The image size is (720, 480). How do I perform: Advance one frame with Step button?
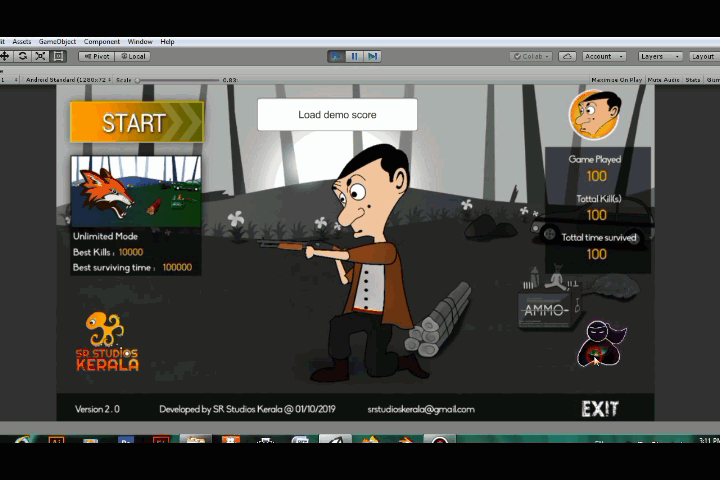tap(372, 56)
